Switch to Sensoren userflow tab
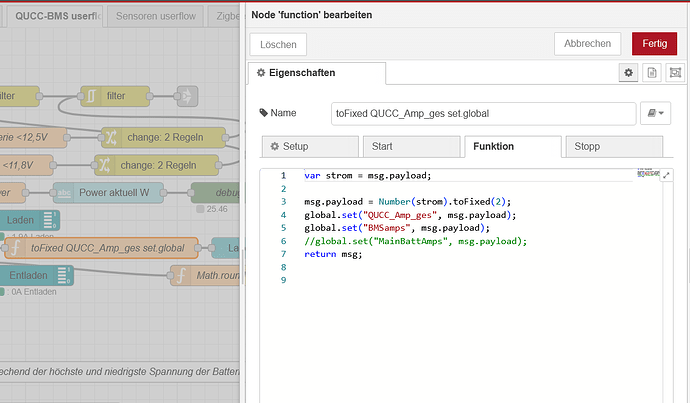Image resolution: width=690 pixels, height=403 pixels. click(155, 16)
